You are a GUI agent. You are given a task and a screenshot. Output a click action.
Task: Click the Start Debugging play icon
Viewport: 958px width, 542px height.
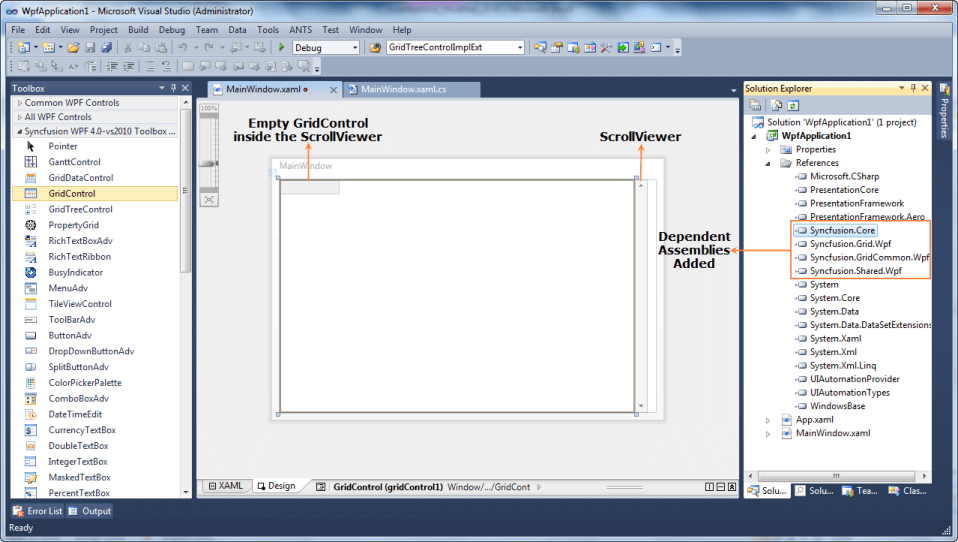pyautogui.click(x=281, y=47)
